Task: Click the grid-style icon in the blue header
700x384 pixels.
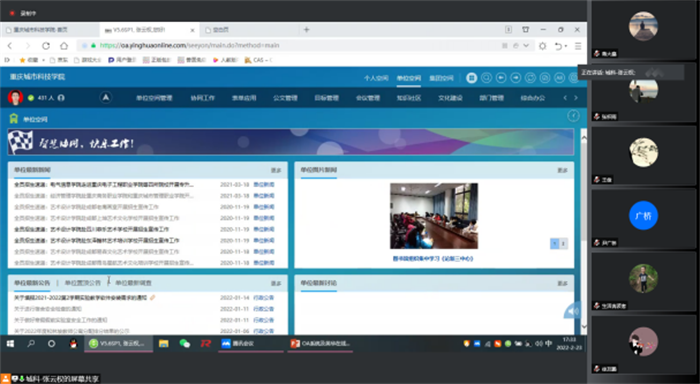Action: pyautogui.click(x=471, y=78)
